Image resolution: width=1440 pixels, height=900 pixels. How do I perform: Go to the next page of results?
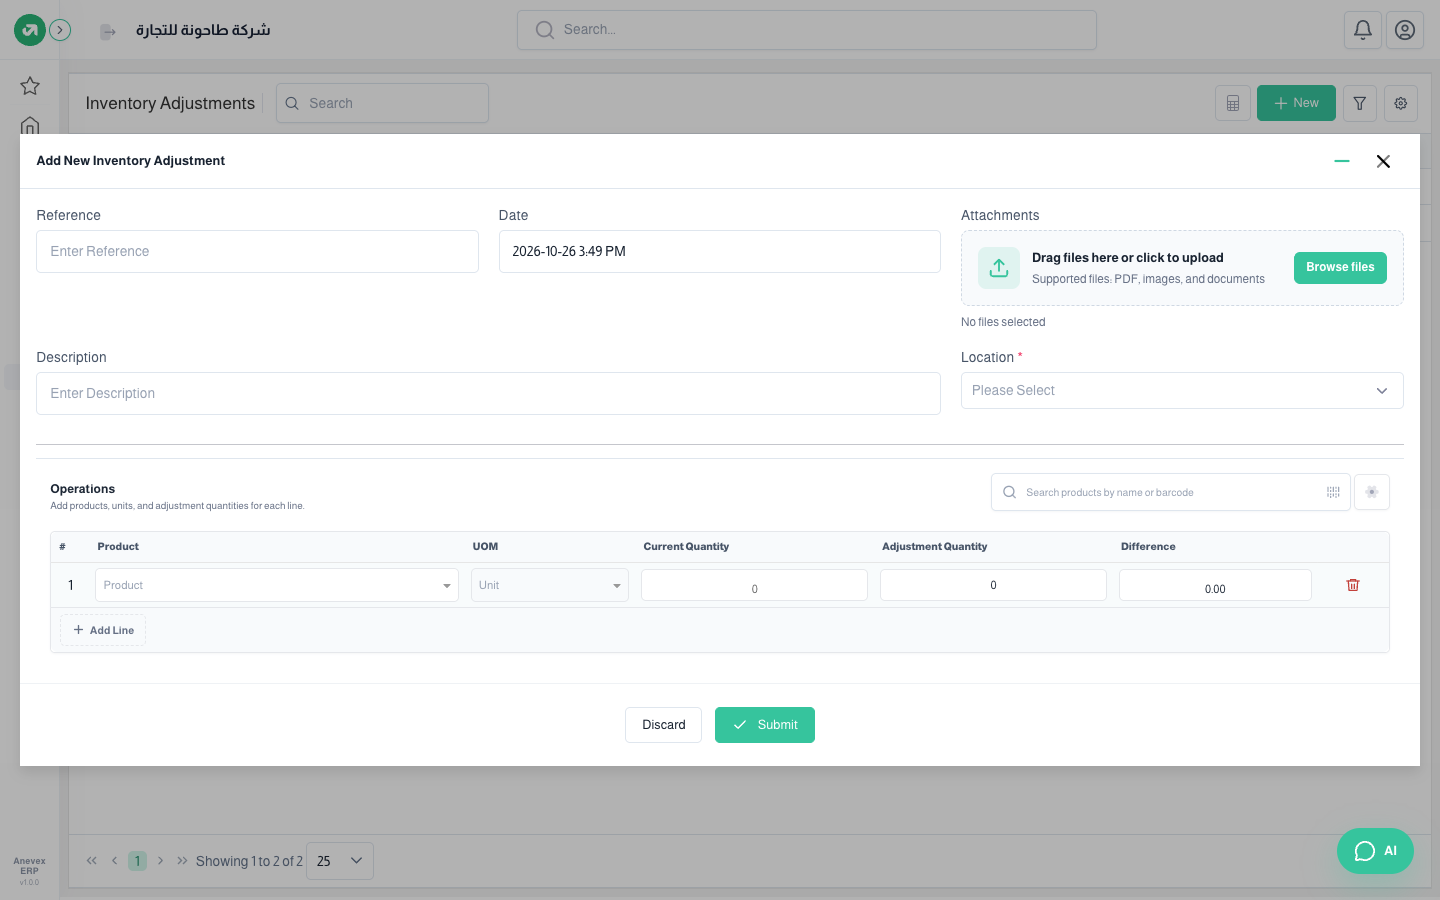[x=160, y=861]
